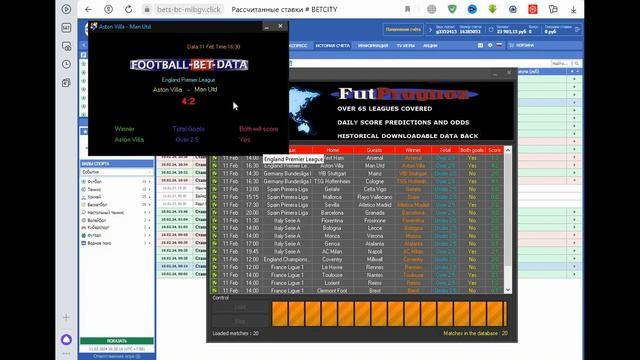Click the Betcity search input field
This screenshot has width=640, height=360.
561,64
